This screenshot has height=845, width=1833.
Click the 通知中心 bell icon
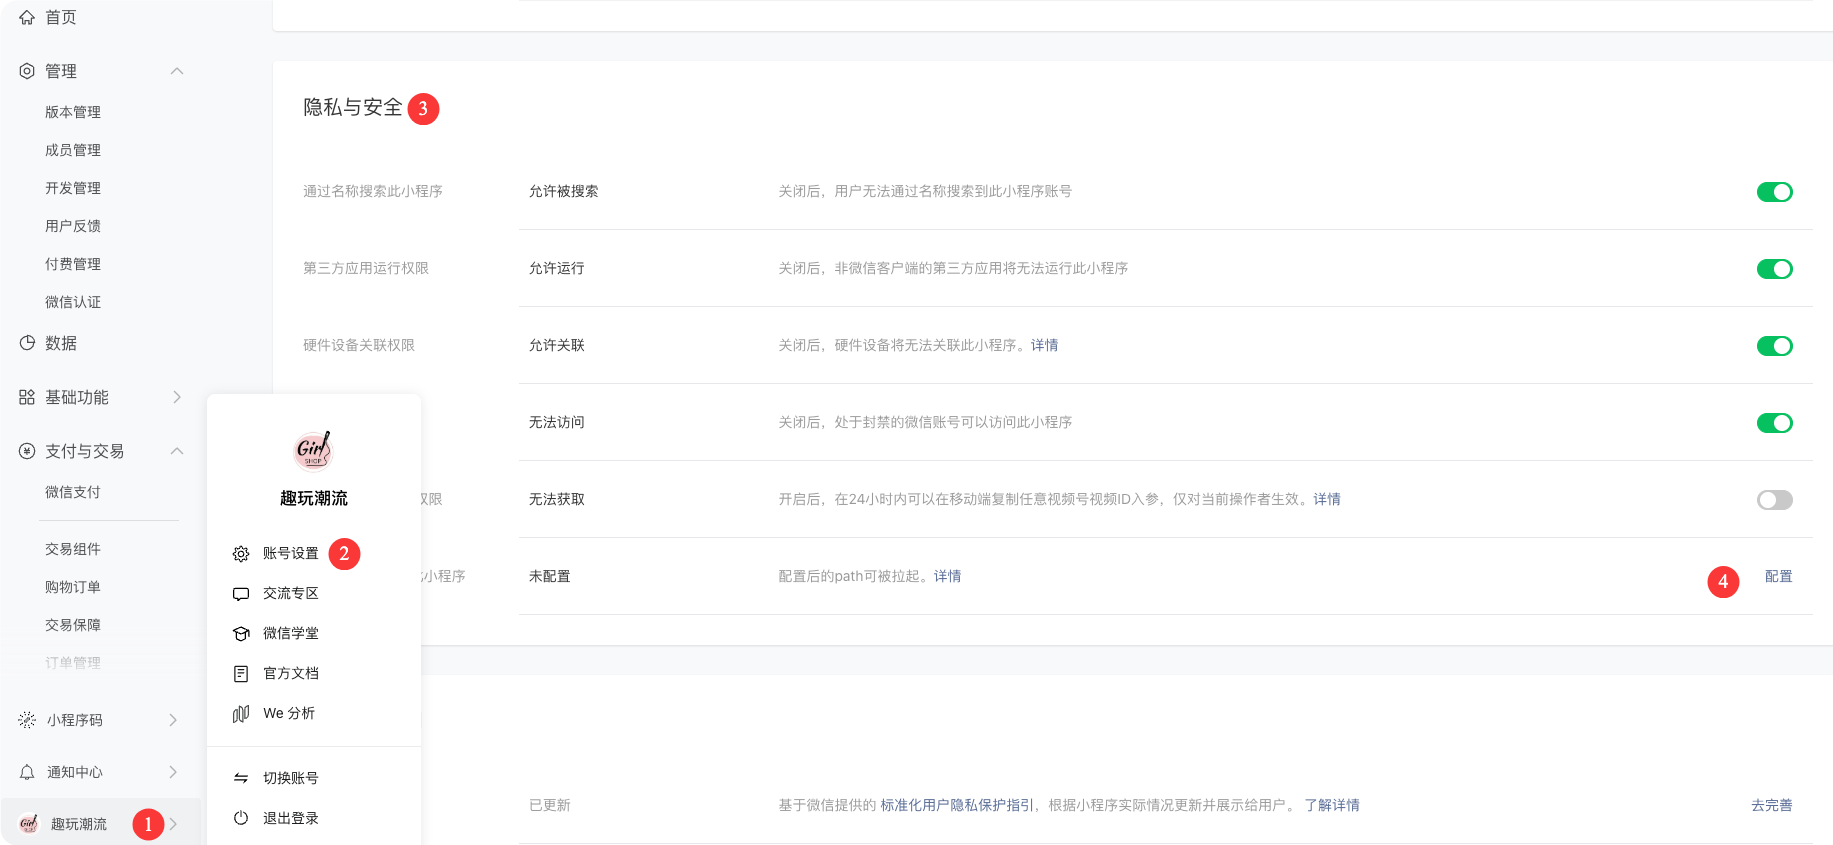pos(27,772)
